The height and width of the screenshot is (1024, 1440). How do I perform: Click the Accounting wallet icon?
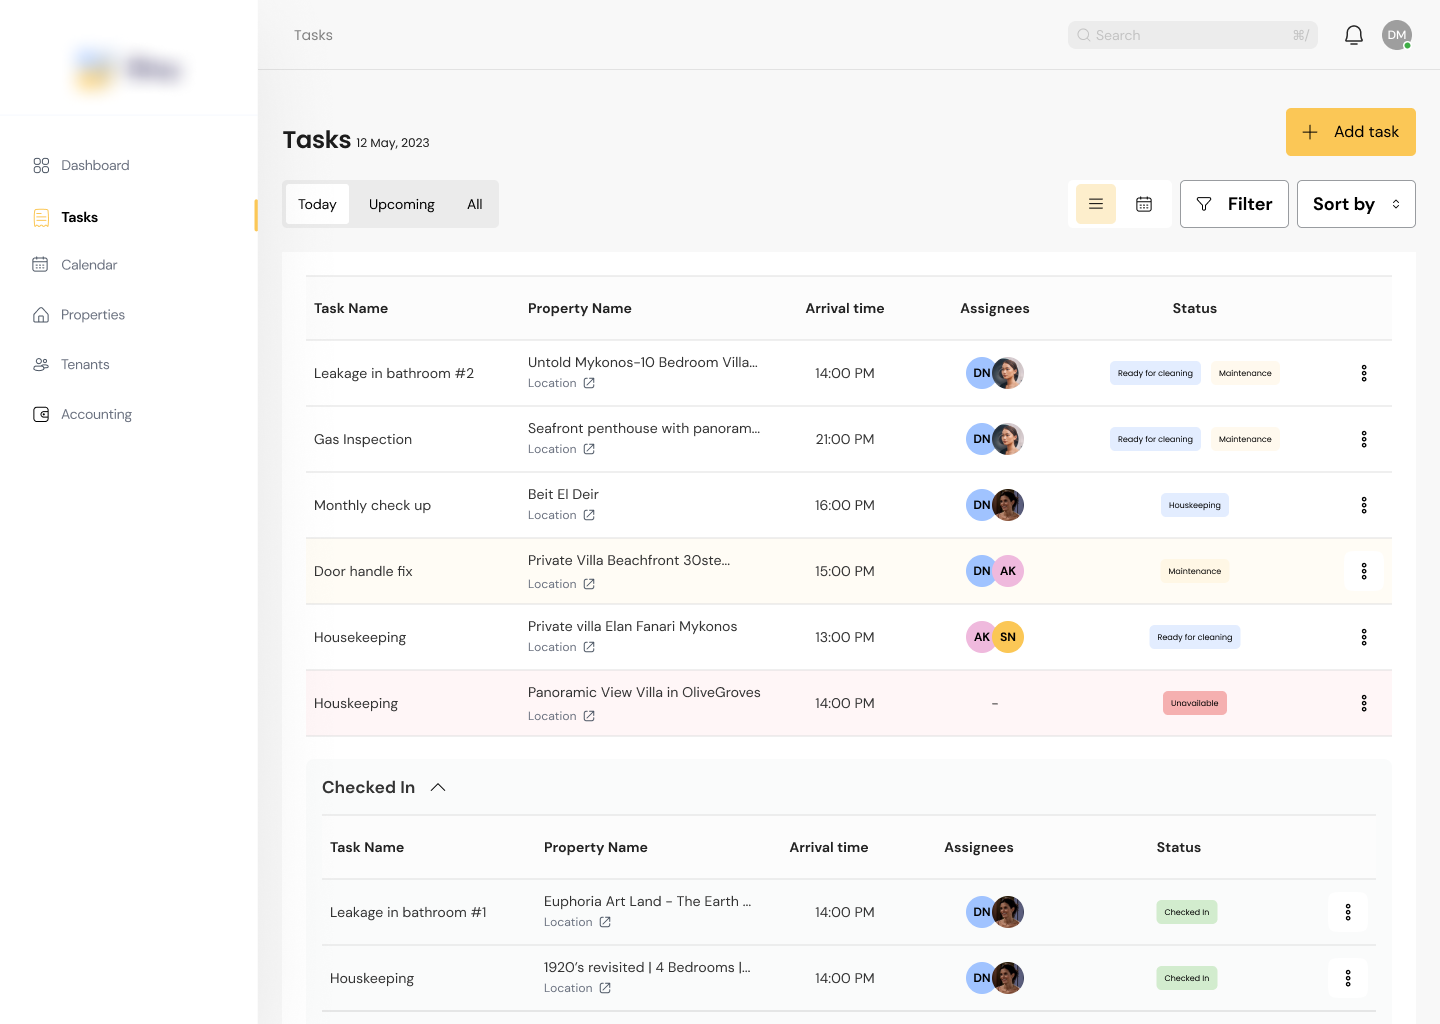[x=41, y=415]
